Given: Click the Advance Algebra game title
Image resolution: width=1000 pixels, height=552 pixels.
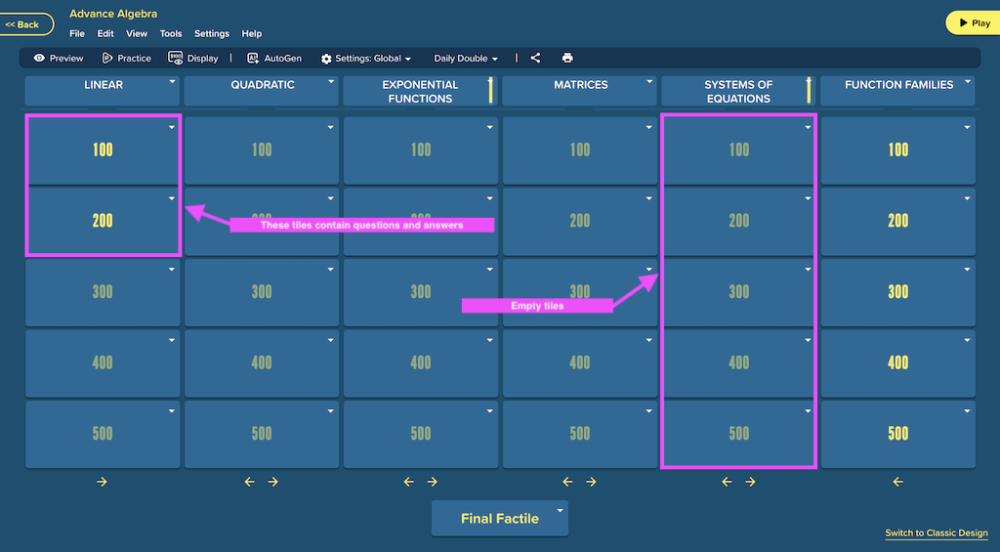Looking at the screenshot, I should [x=114, y=13].
